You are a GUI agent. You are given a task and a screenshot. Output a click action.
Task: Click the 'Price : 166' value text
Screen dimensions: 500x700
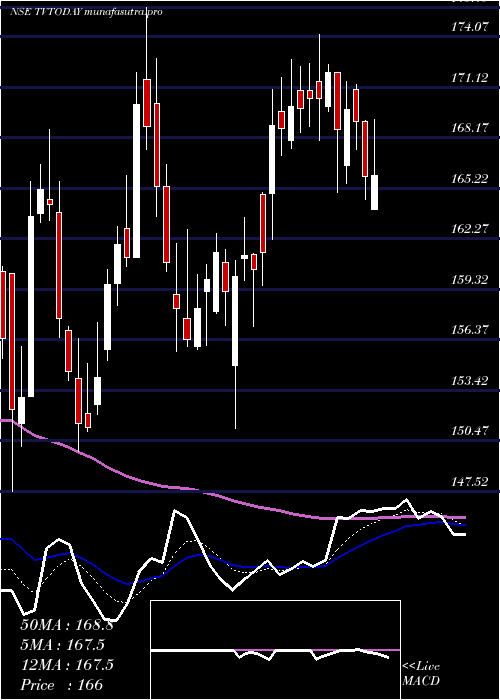tap(62, 685)
